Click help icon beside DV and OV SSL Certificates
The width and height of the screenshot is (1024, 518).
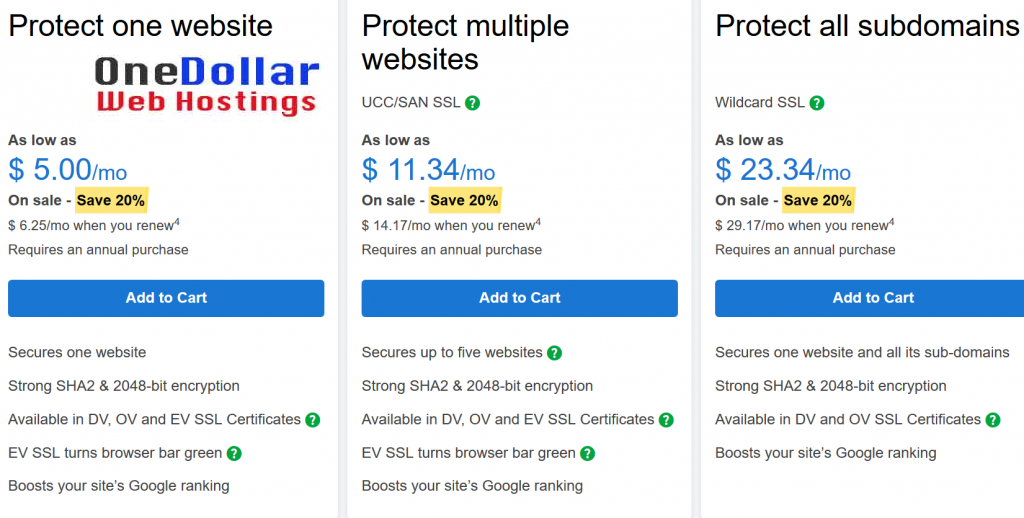point(993,419)
